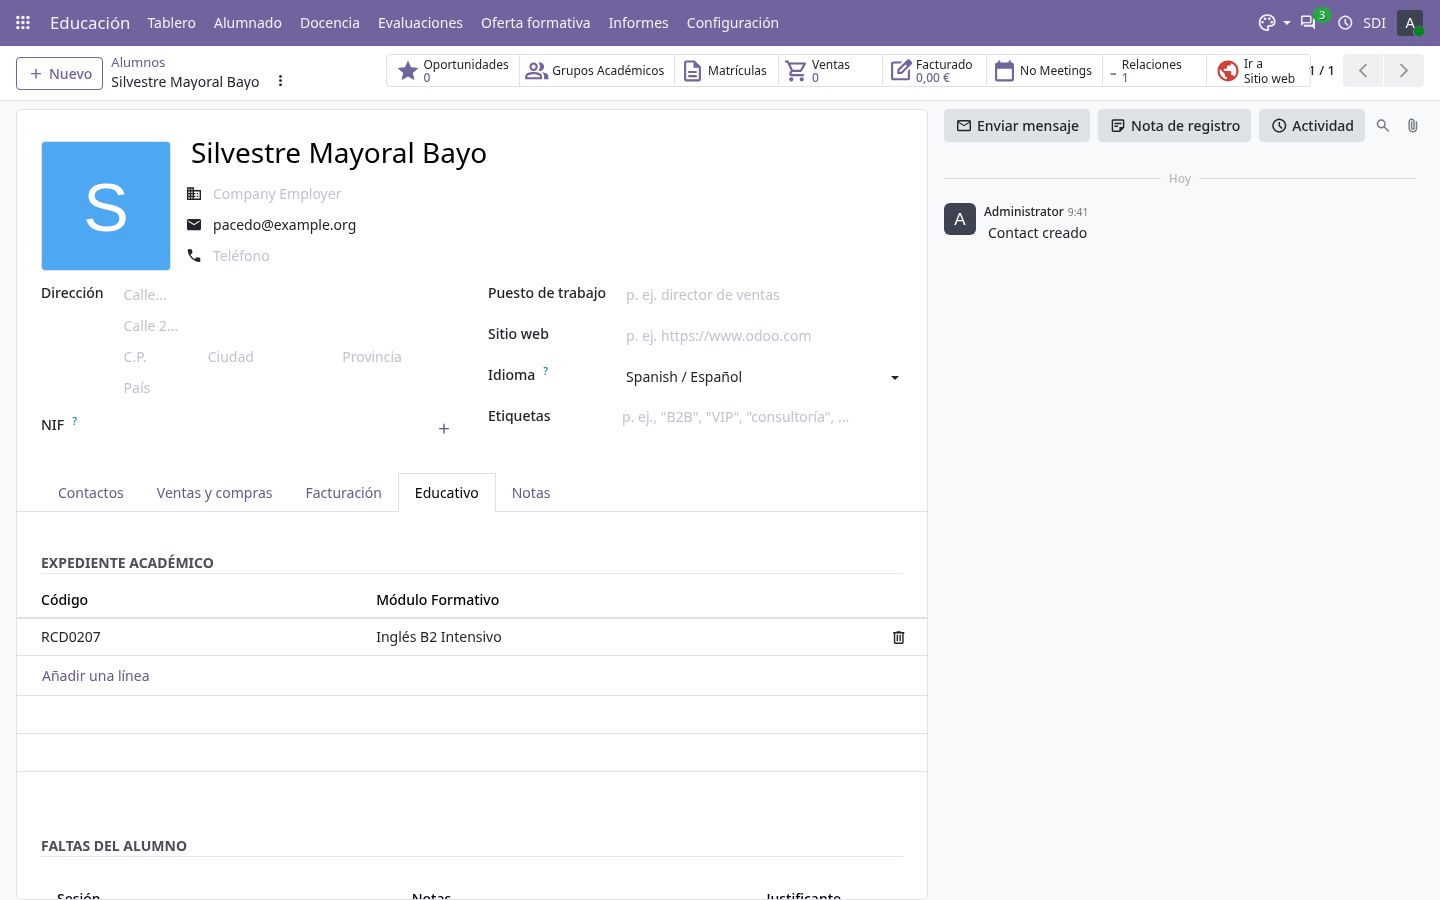
Task: Open the activities clock icon
Action: 1345,22
